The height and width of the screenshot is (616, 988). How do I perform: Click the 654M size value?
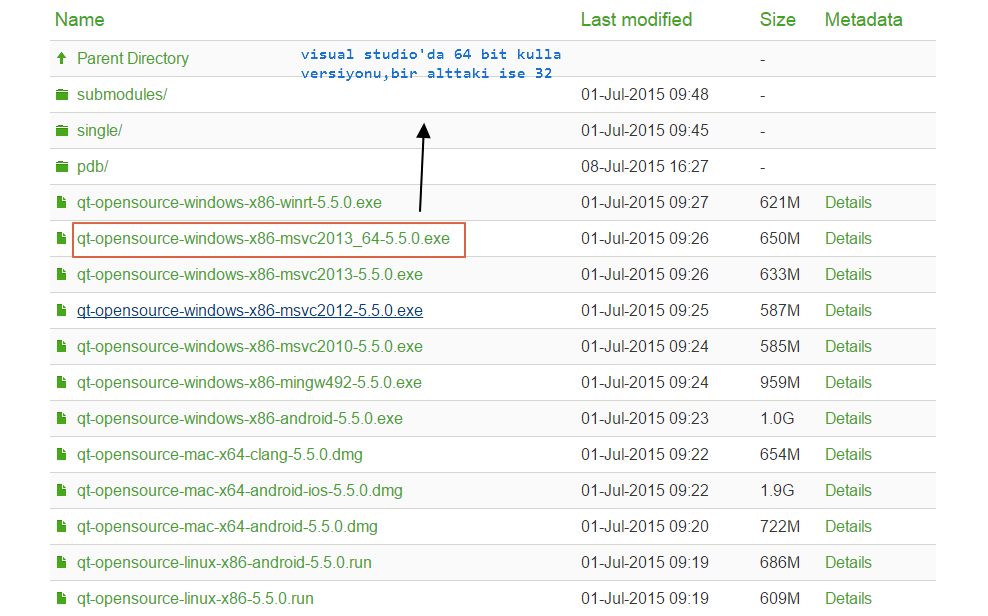click(x=779, y=453)
